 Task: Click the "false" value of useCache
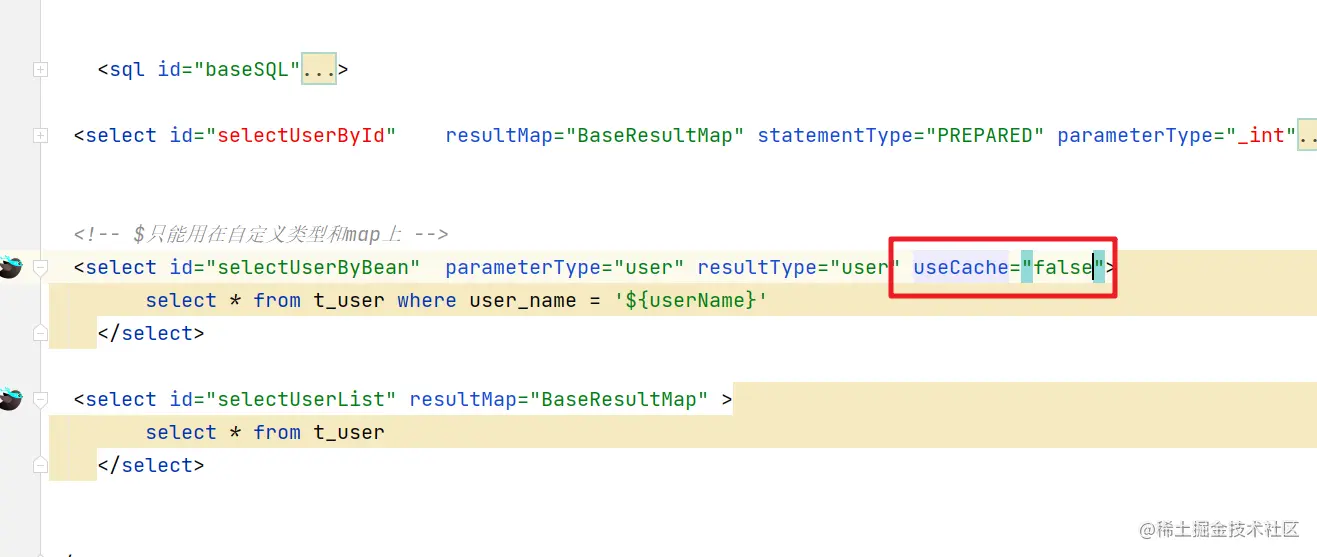[1062, 267]
